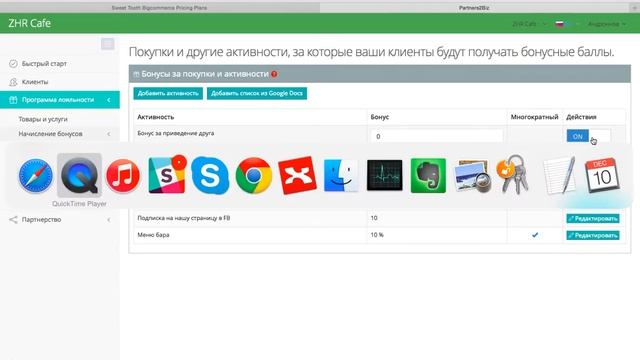Click the Партнерство share icon

tap(13, 220)
